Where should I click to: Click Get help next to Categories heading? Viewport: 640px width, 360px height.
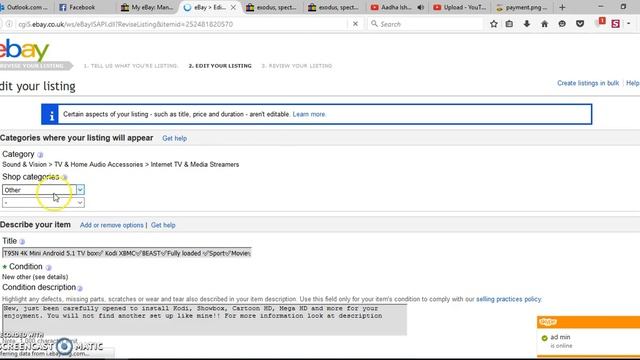click(x=175, y=138)
